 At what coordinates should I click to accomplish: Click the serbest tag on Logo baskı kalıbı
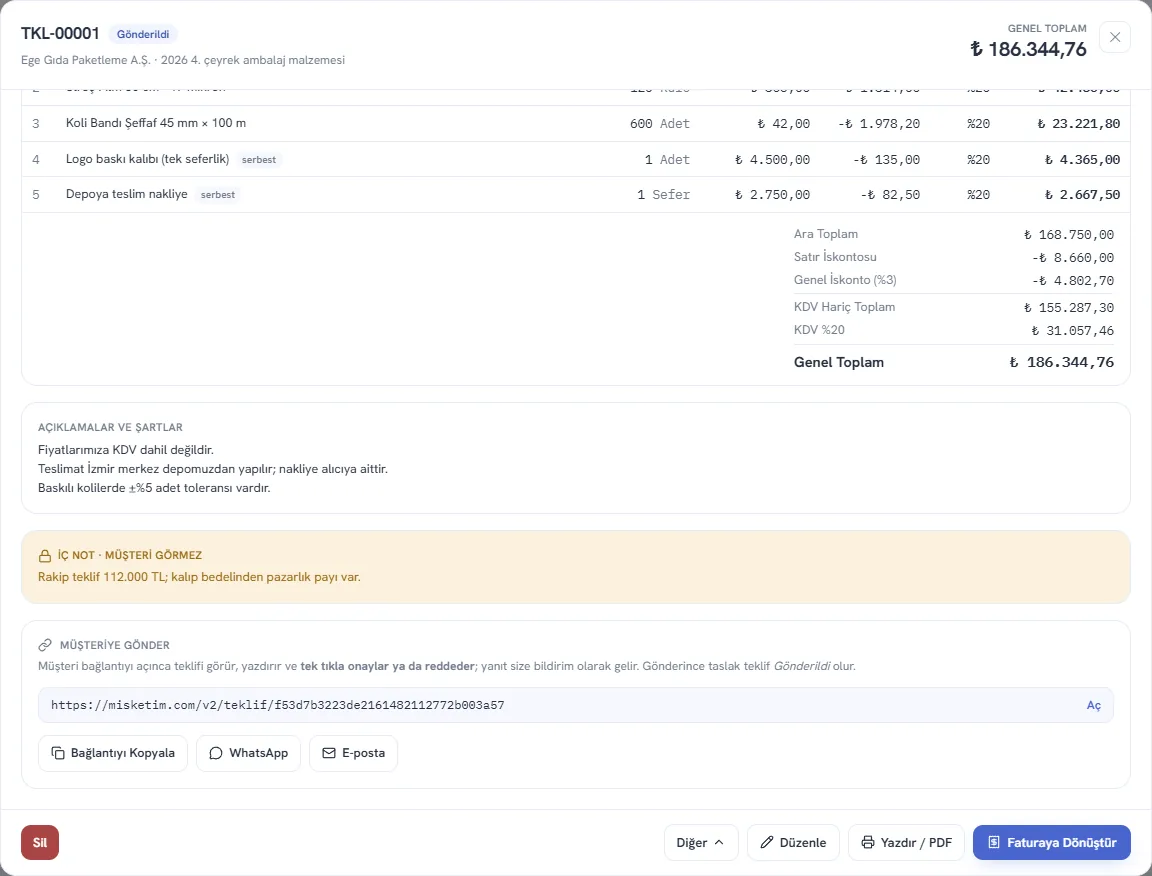click(x=259, y=159)
